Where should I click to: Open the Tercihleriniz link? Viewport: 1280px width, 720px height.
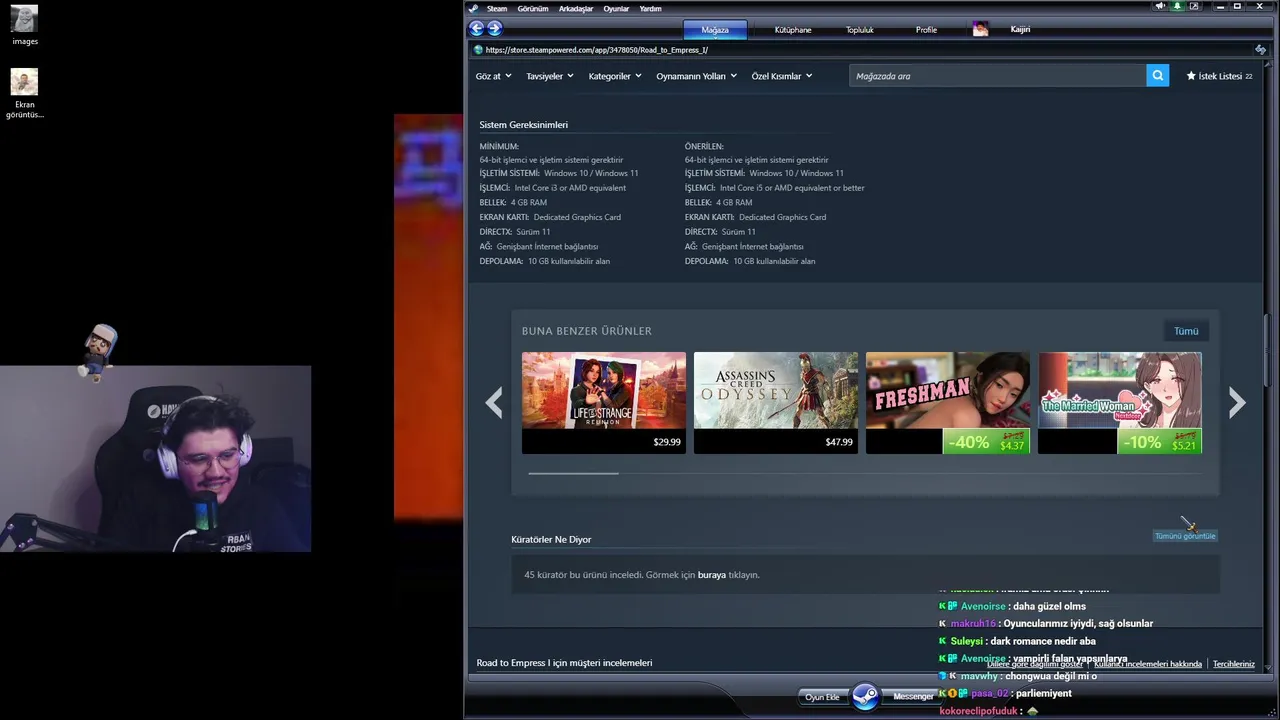pyautogui.click(x=1234, y=664)
